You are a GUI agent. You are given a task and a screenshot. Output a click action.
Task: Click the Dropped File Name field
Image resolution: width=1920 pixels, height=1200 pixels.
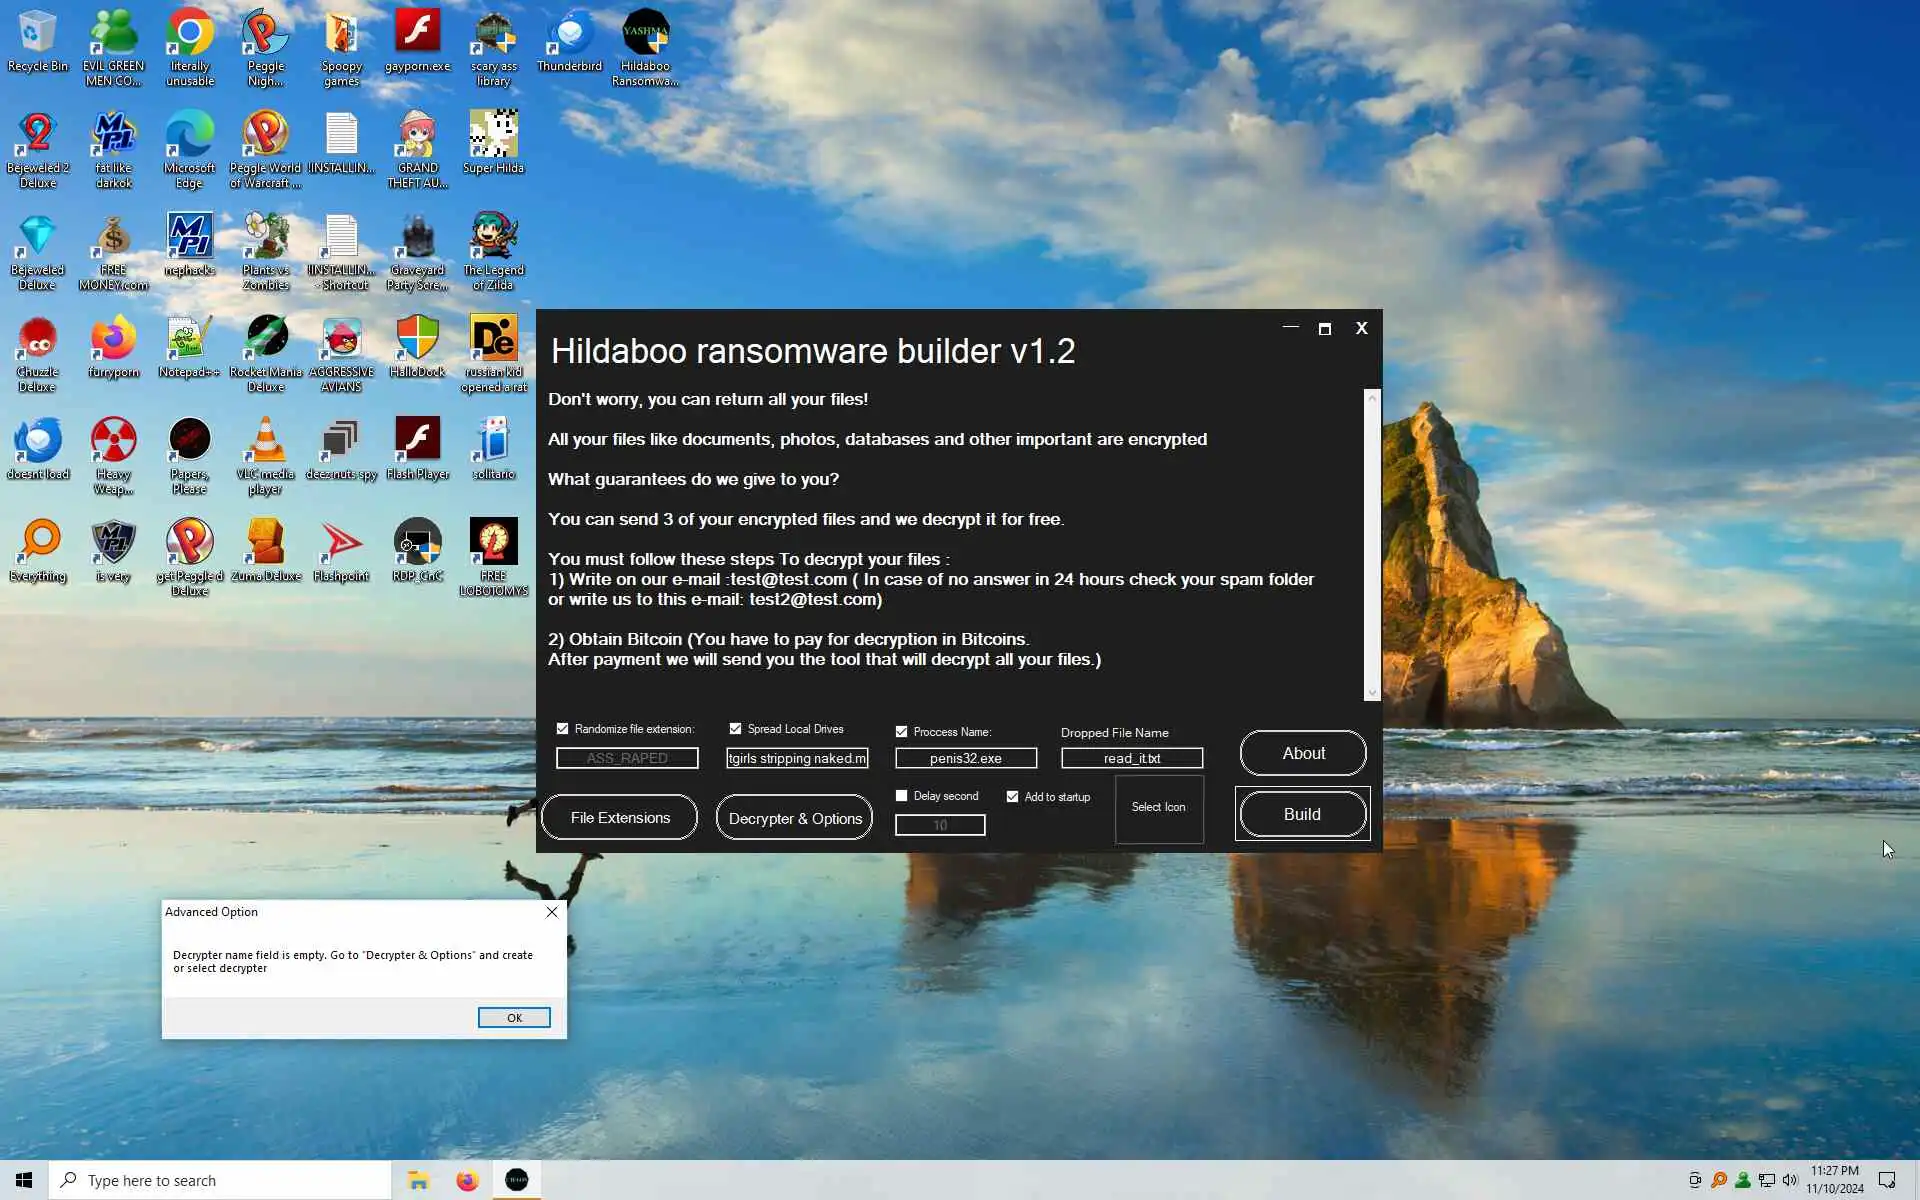coord(1131,758)
